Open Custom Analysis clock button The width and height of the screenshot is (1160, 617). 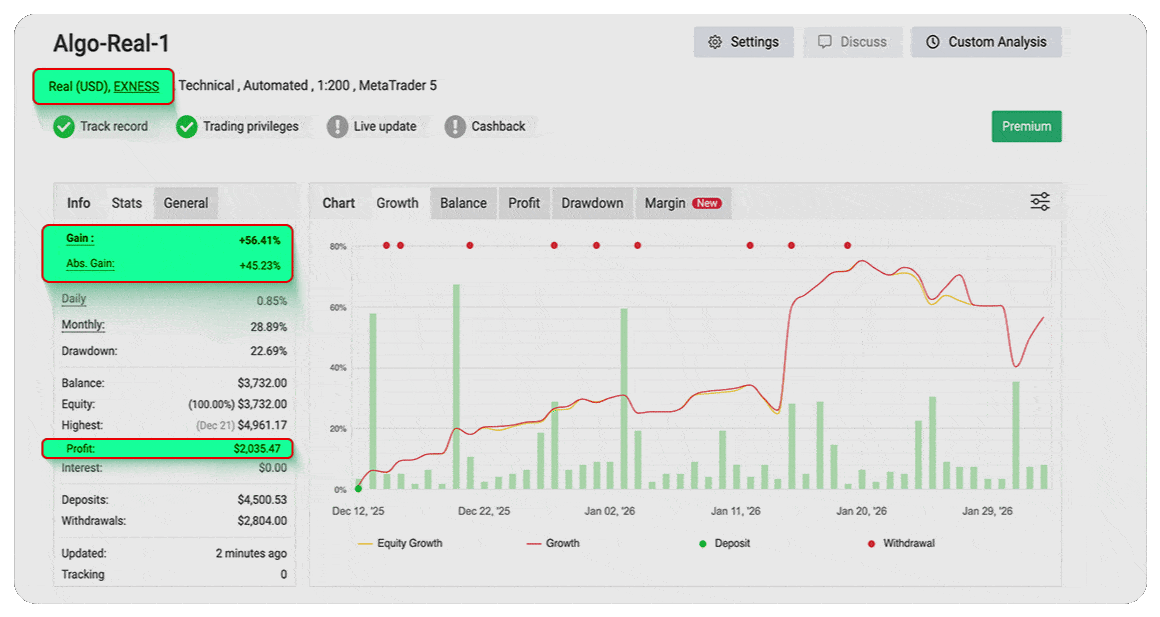click(x=986, y=42)
